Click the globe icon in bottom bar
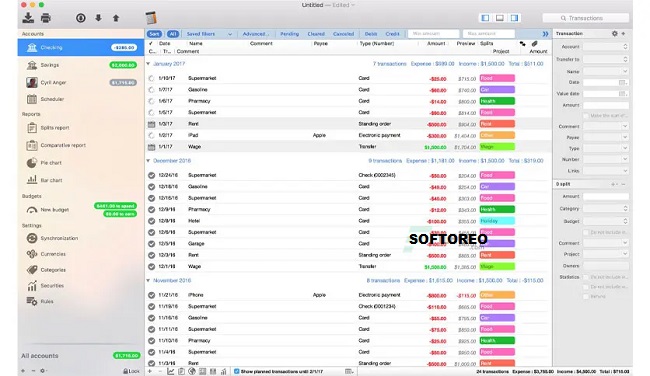This screenshot has width=650, height=376. click(x=192, y=371)
